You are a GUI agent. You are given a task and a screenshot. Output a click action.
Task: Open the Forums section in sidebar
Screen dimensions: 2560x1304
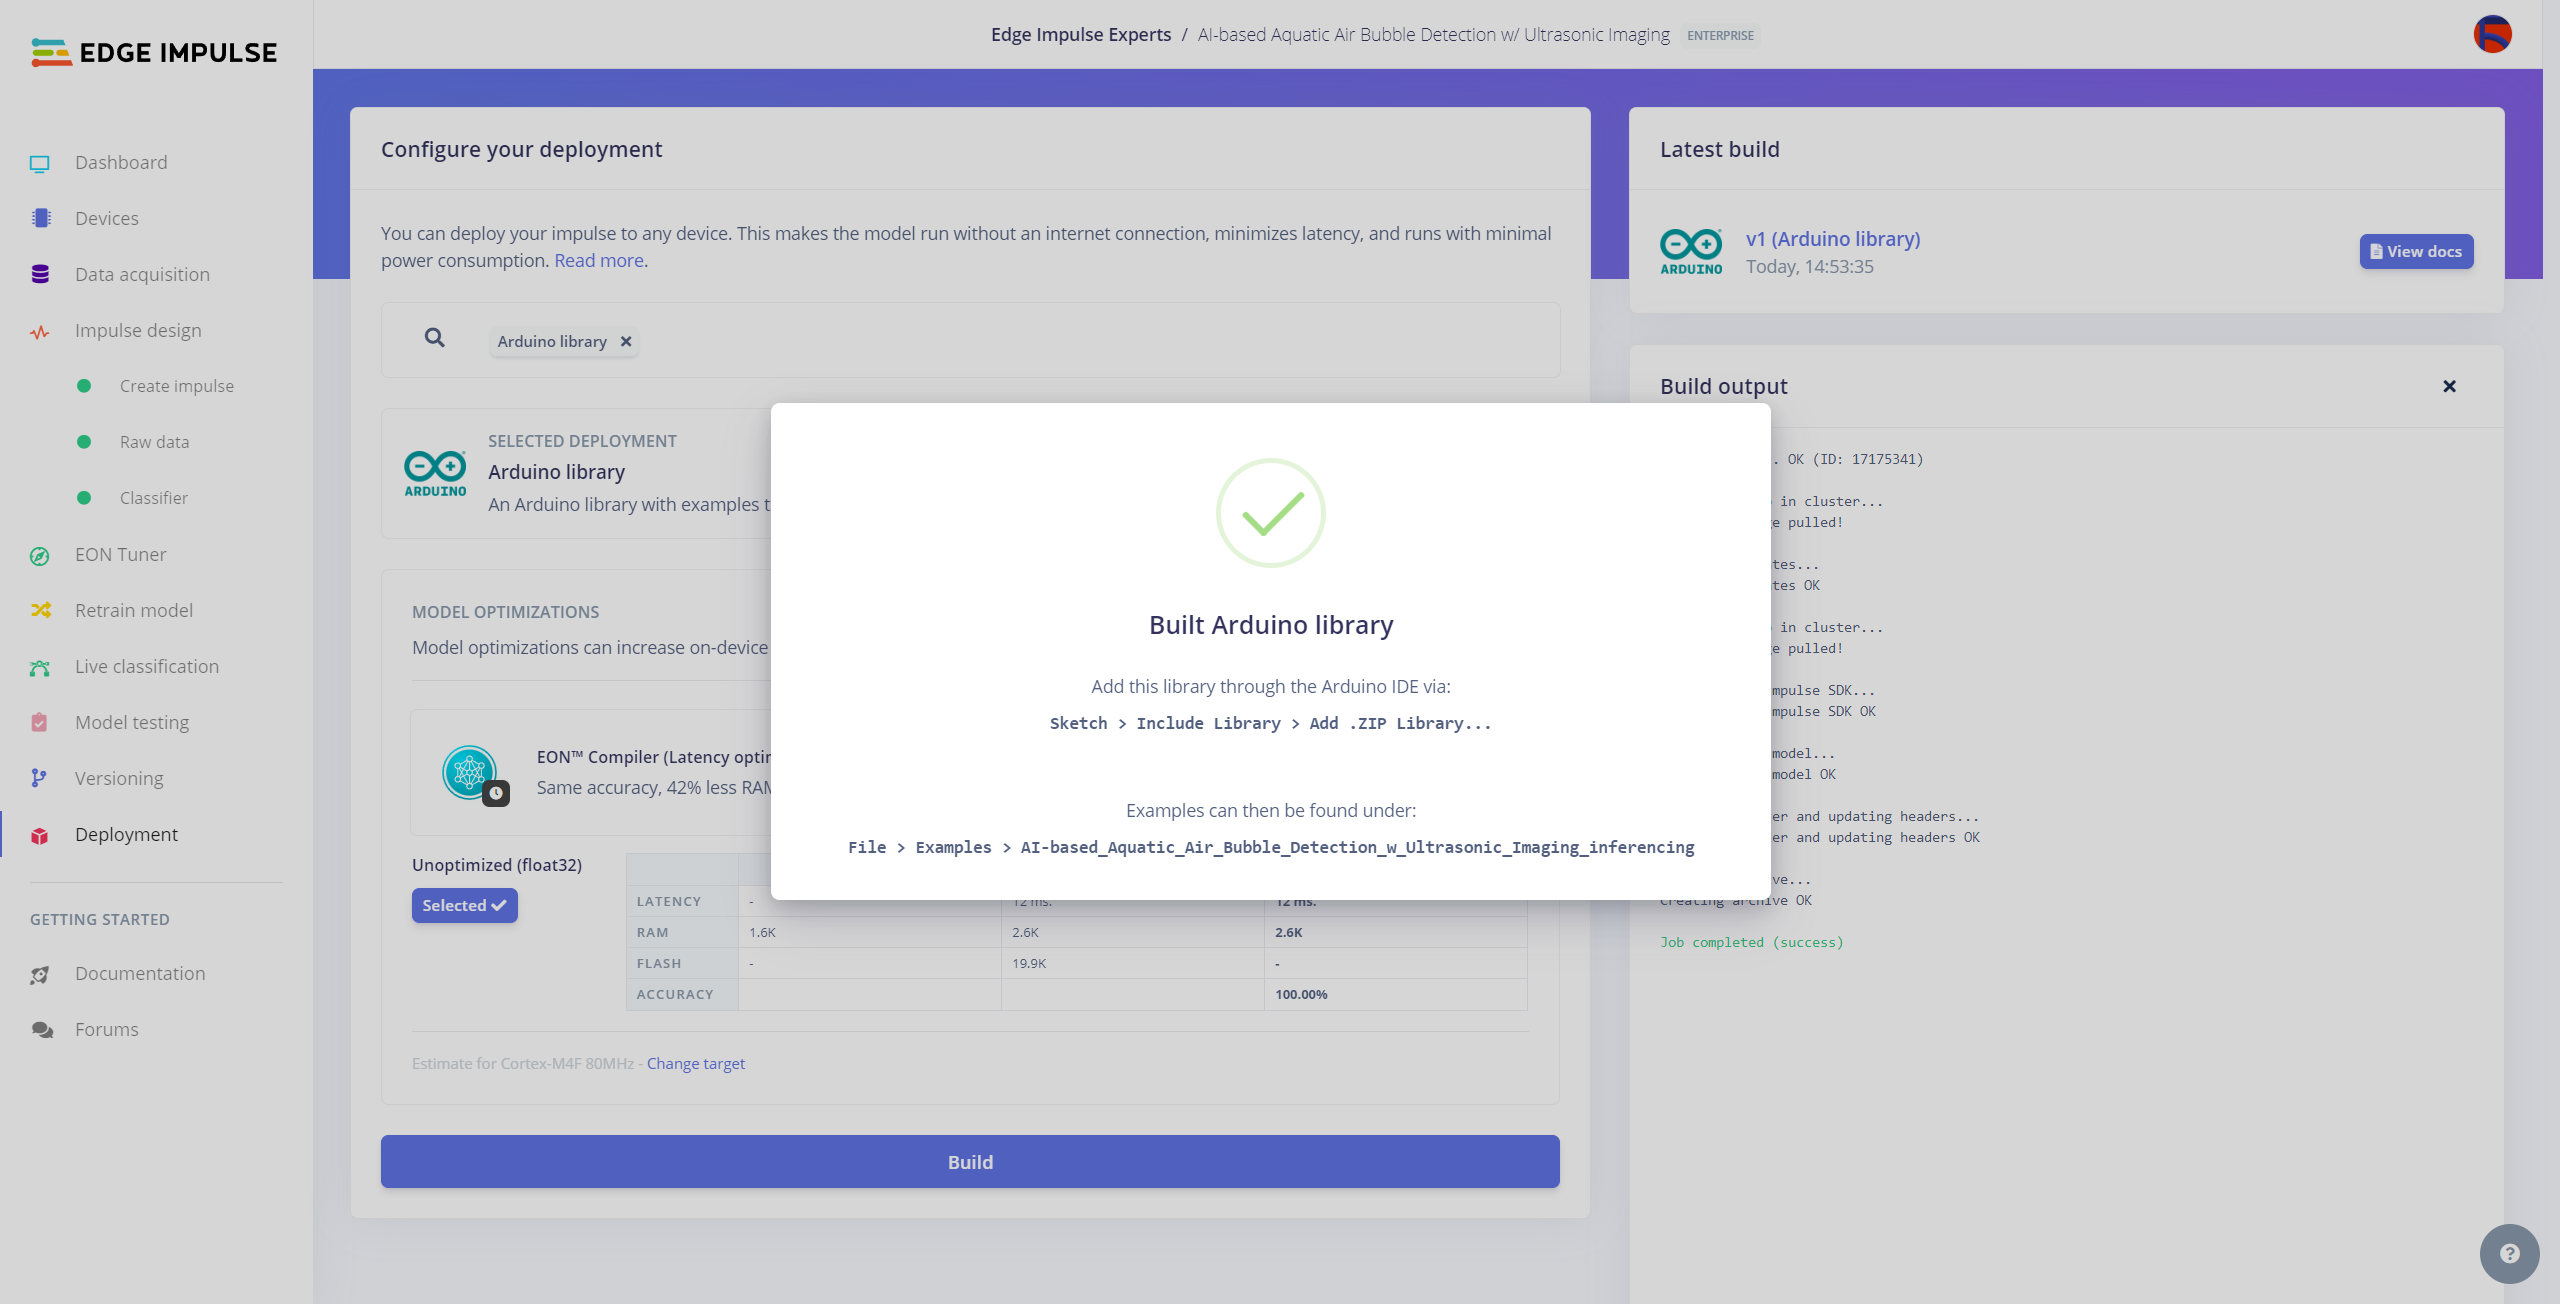(106, 1028)
